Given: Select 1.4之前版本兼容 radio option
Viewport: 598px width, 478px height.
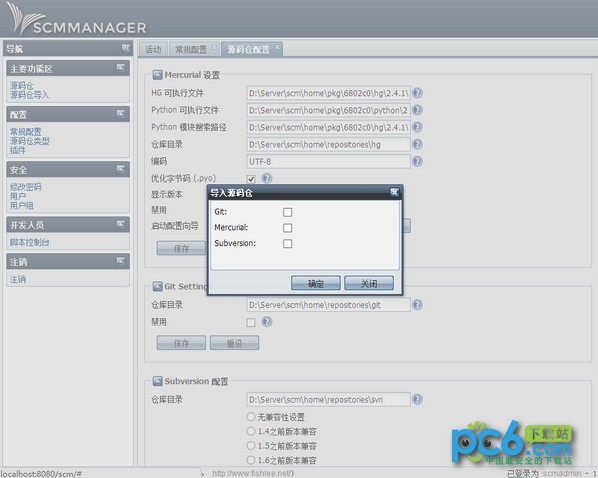Looking at the screenshot, I should [251, 431].
